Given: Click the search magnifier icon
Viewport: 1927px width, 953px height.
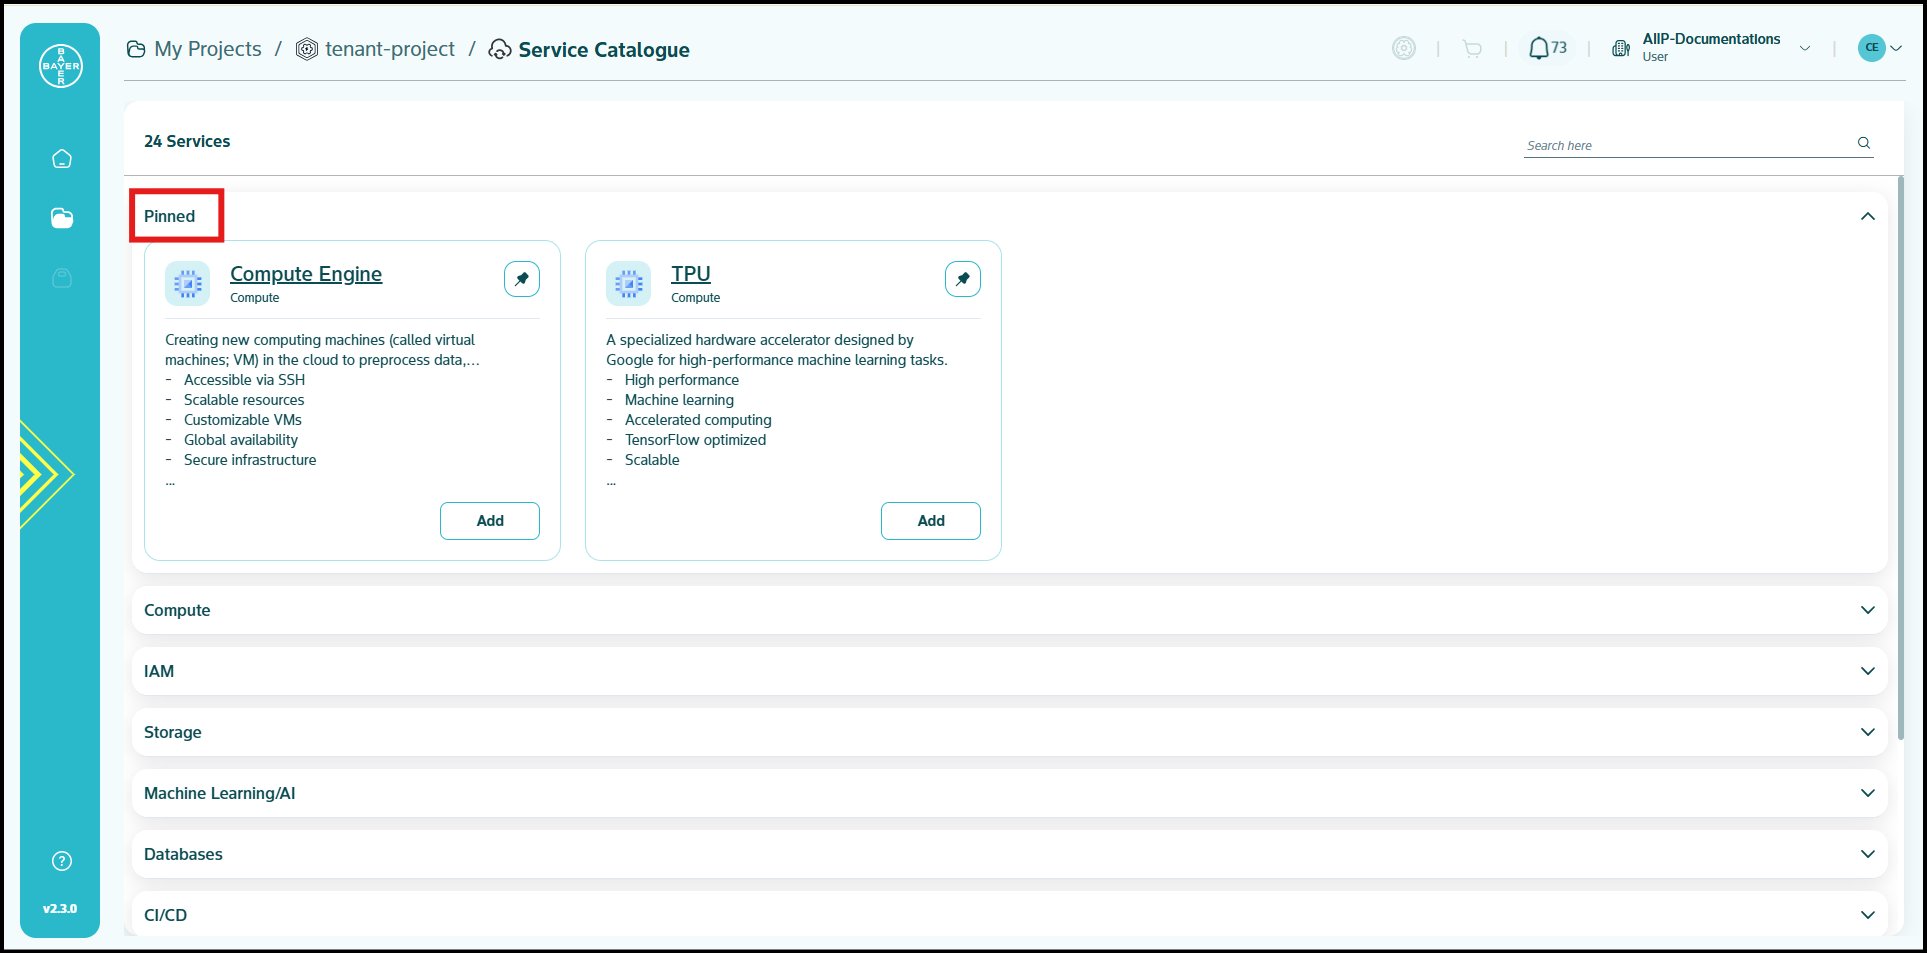Looking at the screenshot, I should 1864,143.
